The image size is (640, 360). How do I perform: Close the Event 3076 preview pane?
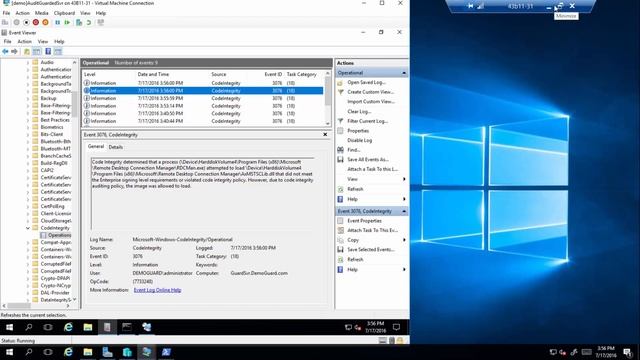[x=325, y=134]
